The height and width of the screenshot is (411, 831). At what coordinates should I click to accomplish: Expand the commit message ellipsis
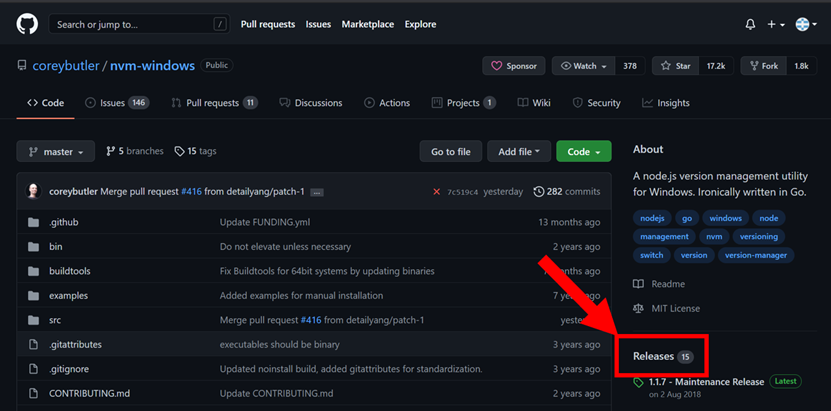(317, 193)
